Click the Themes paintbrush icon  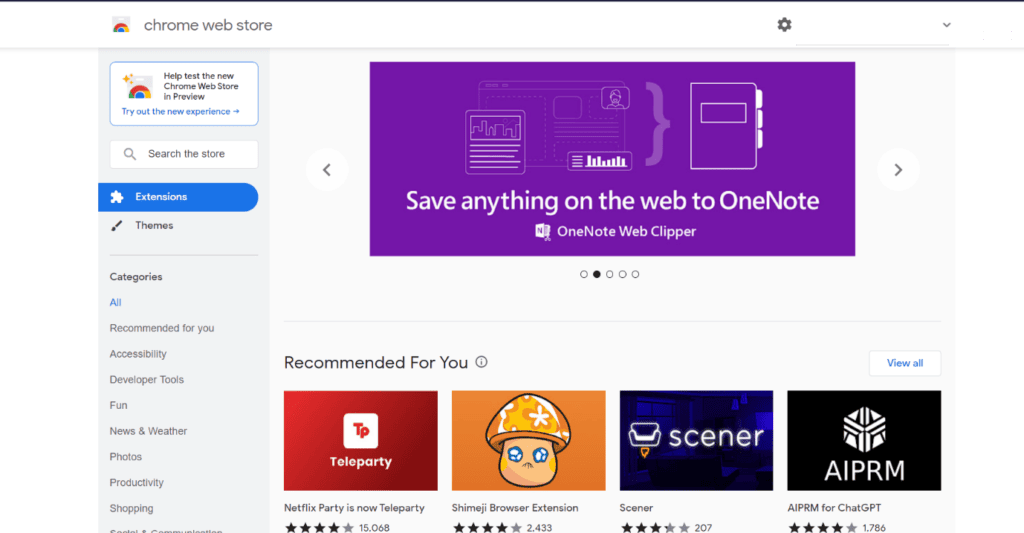point(117,226)
